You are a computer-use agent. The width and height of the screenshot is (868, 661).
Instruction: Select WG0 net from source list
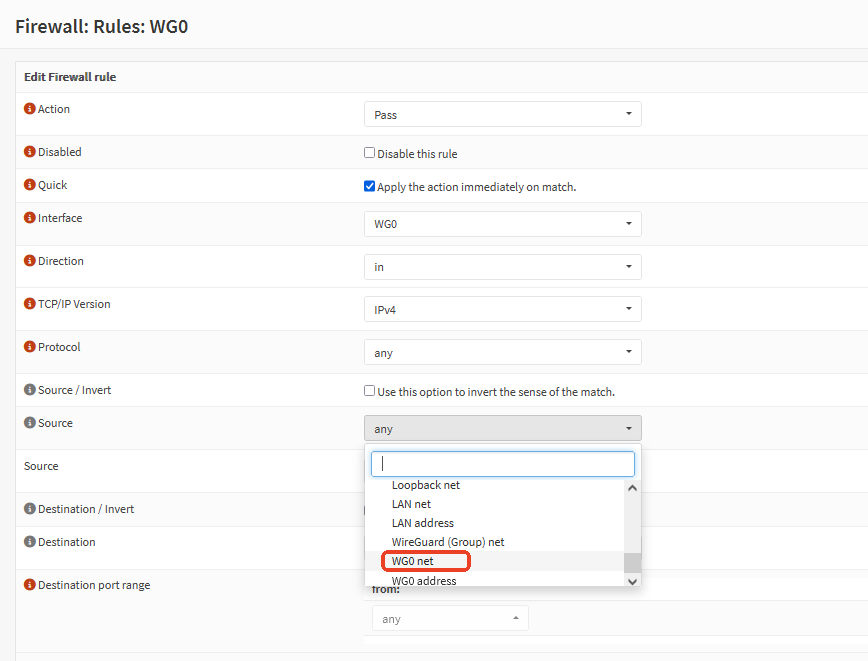pyautogui.click(x=412, y=562)
